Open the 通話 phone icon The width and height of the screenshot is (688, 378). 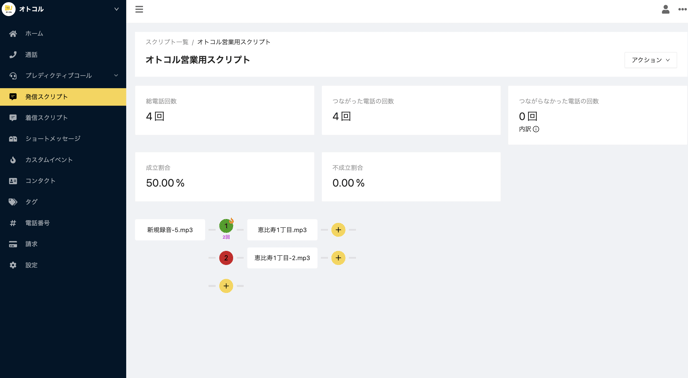[x=13, y=55]
